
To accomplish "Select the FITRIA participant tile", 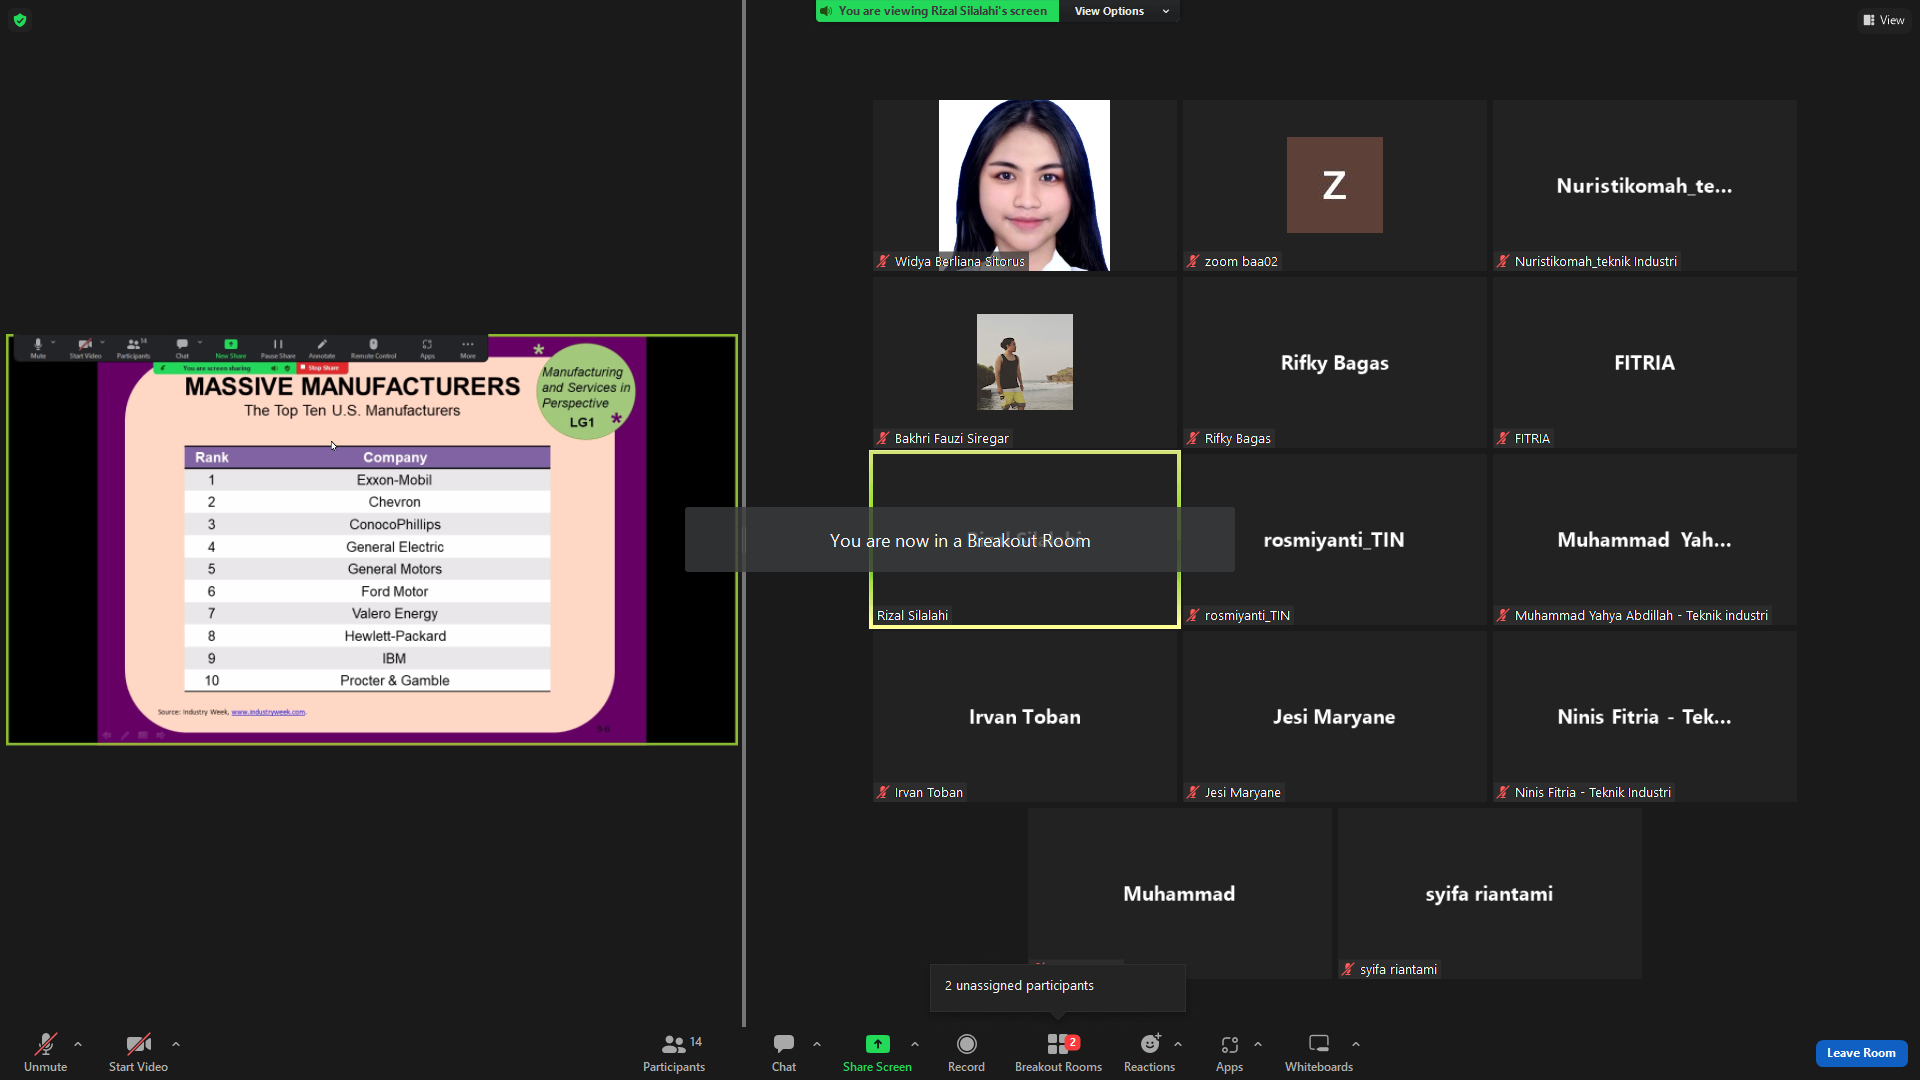I will [x=1644, y=362].
